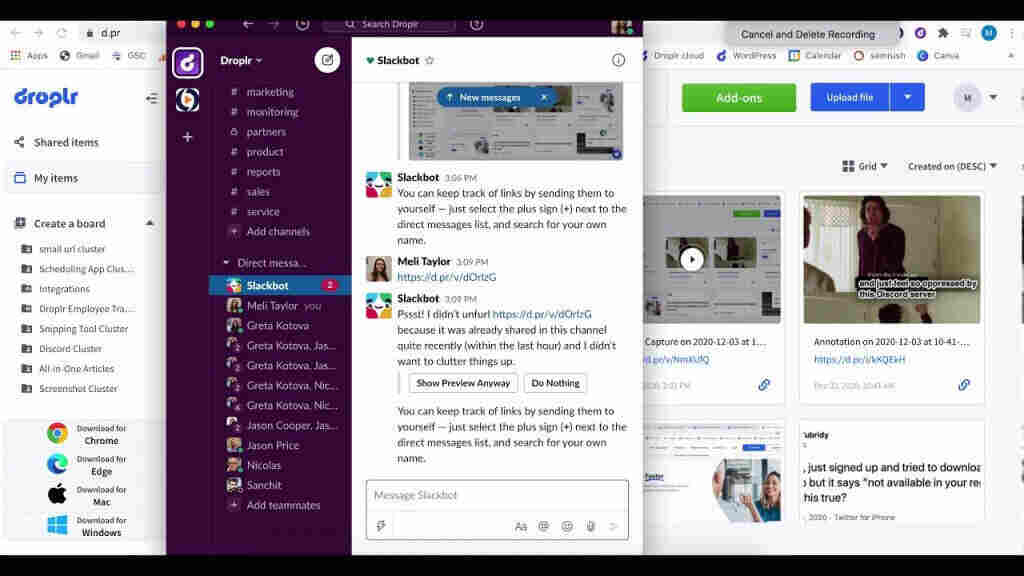This screenshot has height=576, width=1024.
Task: Click the Windows download icon
Action: coord(57,525)
